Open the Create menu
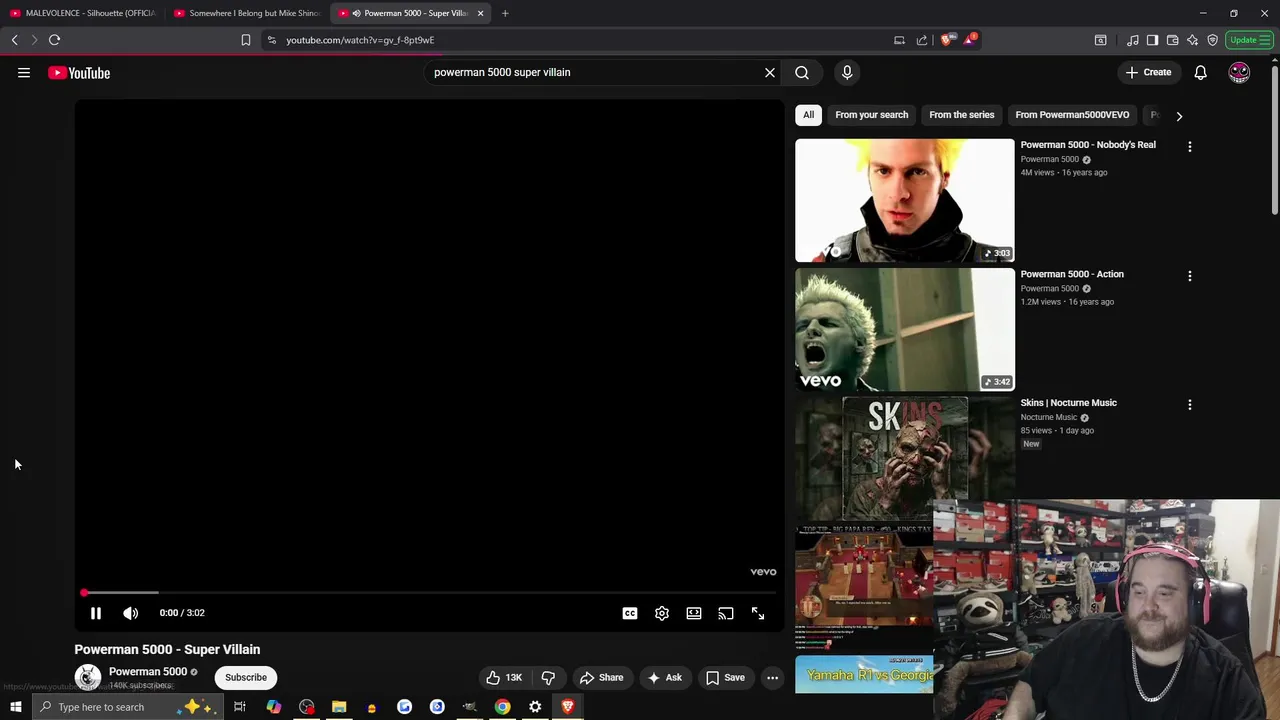 (x=1148, y=72)
